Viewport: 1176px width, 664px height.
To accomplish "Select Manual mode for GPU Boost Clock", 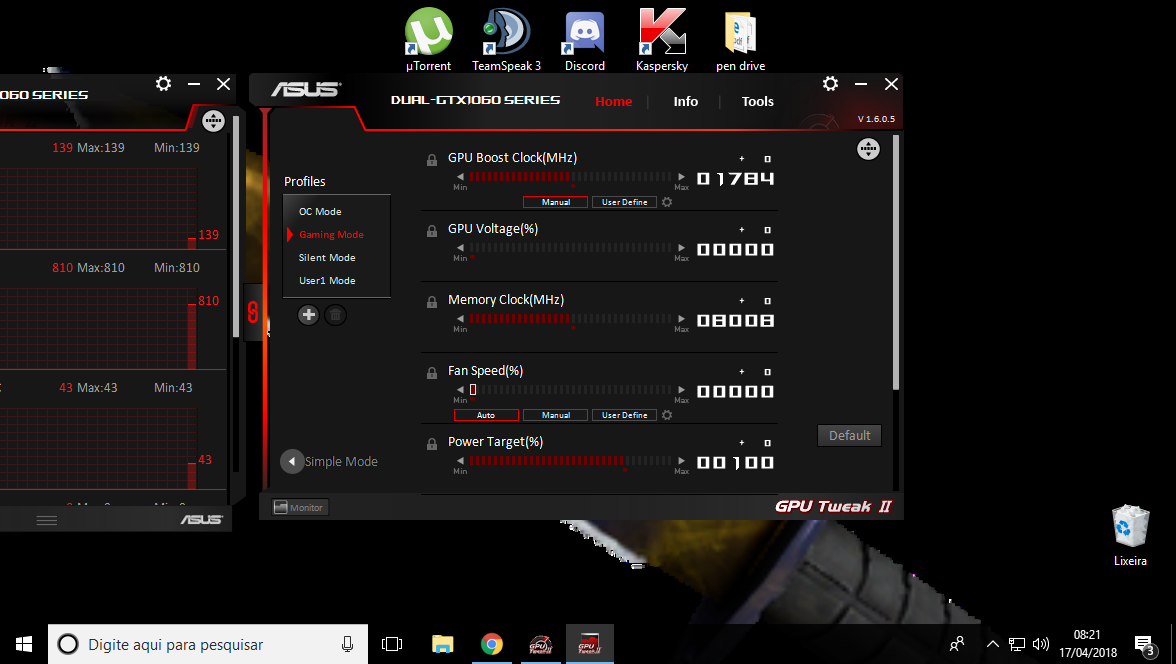I will coord(556,202).
